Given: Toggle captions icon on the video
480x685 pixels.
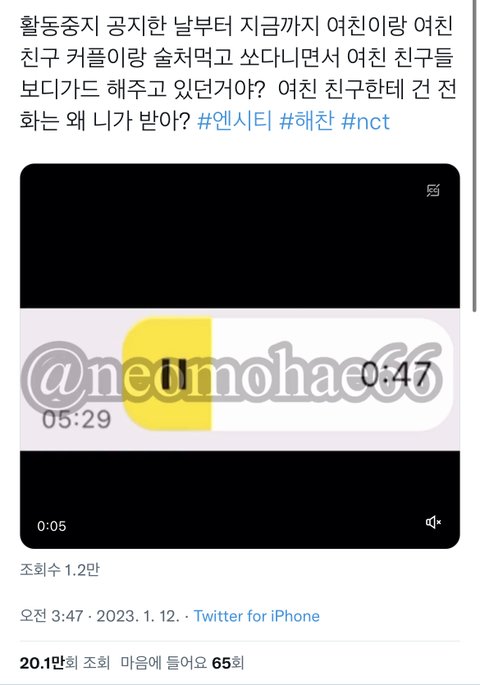Looking at the screenshot, I should (x=433, y=190).
